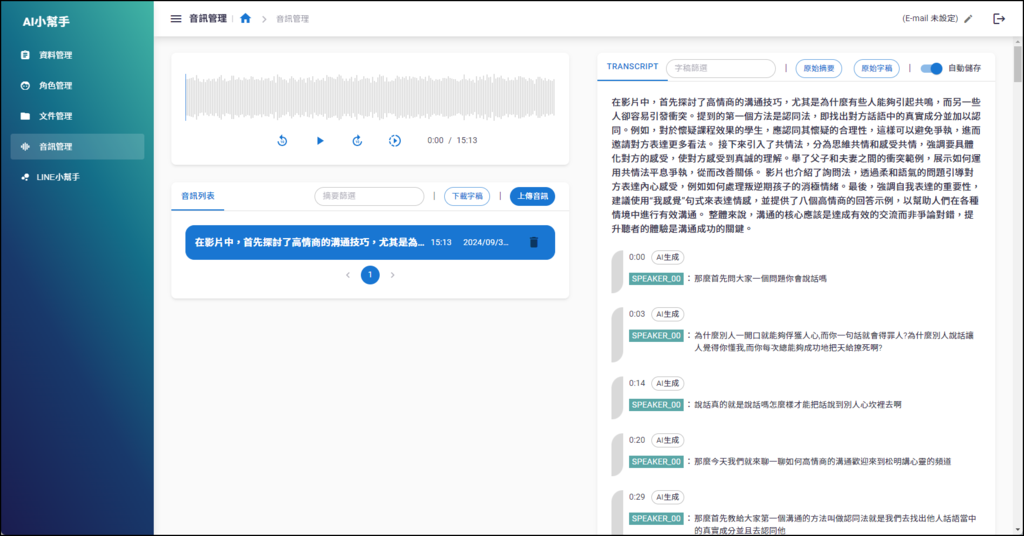This screenshot has width=1024, height=536.
Task: Click the 0:20 timestamp in transcript
Action: tap(637, 440)
